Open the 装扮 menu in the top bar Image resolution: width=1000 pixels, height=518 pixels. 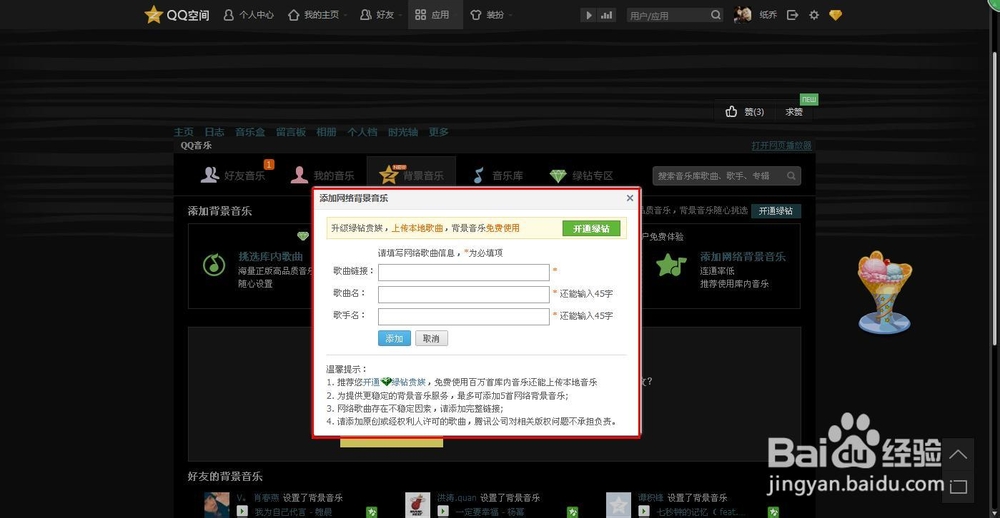[x=487, y=15]
